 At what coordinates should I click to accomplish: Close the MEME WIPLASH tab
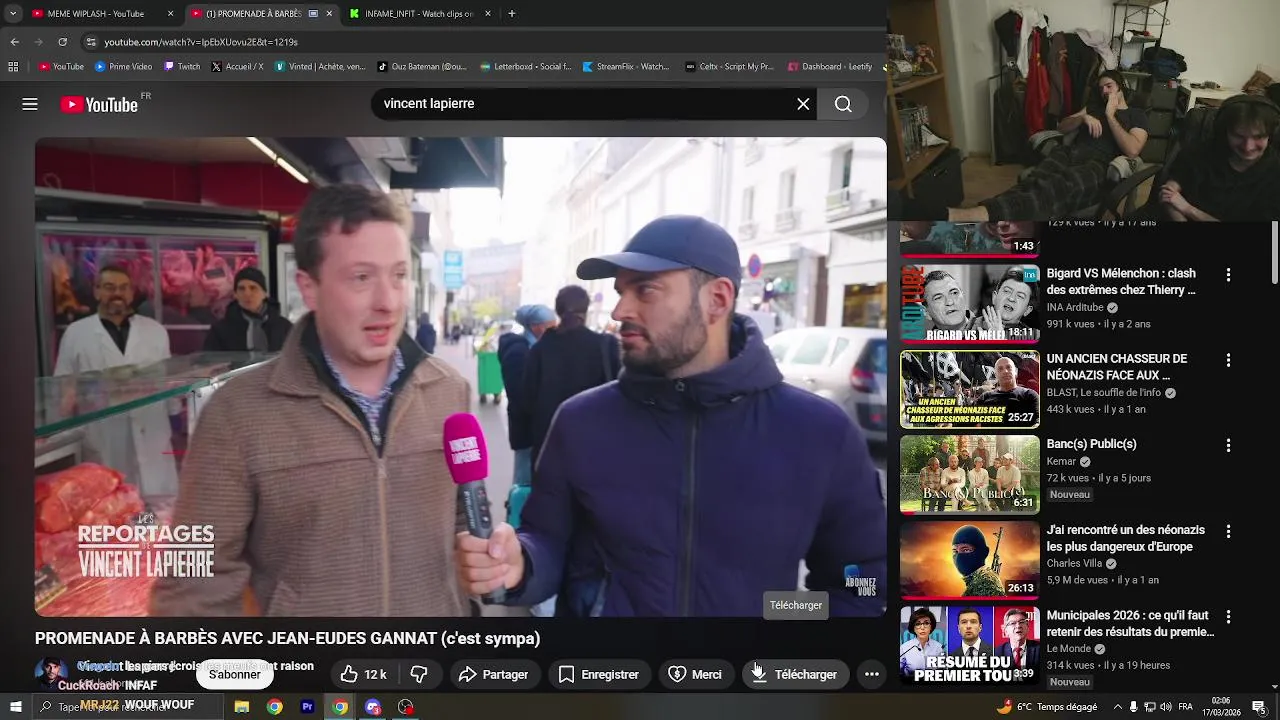point(170,14)
